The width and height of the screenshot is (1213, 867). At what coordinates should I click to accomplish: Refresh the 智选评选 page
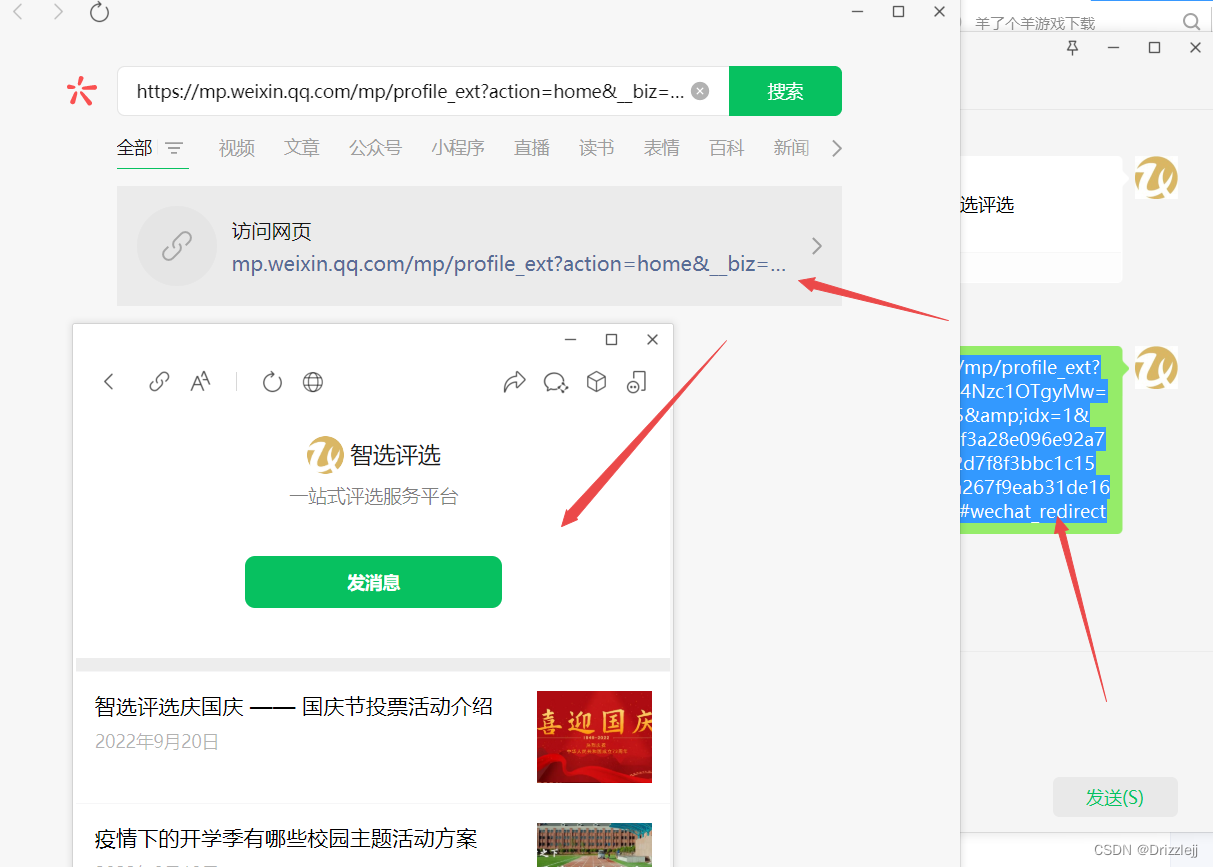pos(272,382)
